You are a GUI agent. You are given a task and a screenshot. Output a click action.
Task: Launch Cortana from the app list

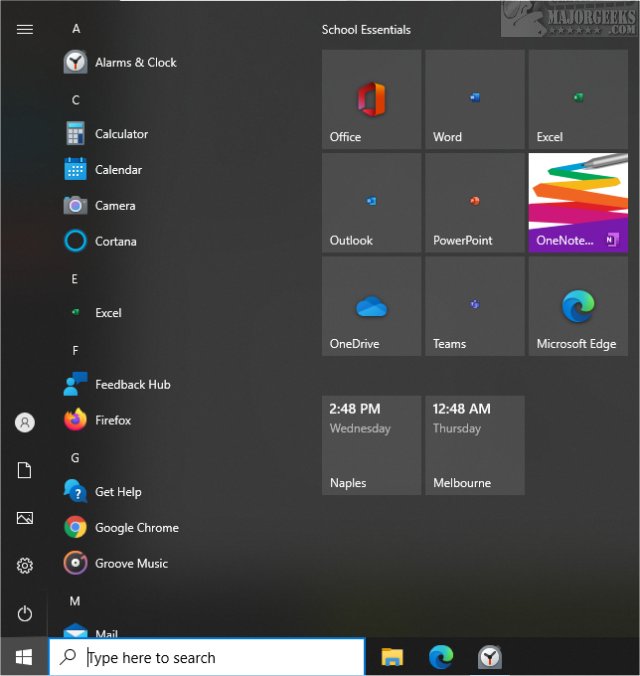(x=100, y=241)
